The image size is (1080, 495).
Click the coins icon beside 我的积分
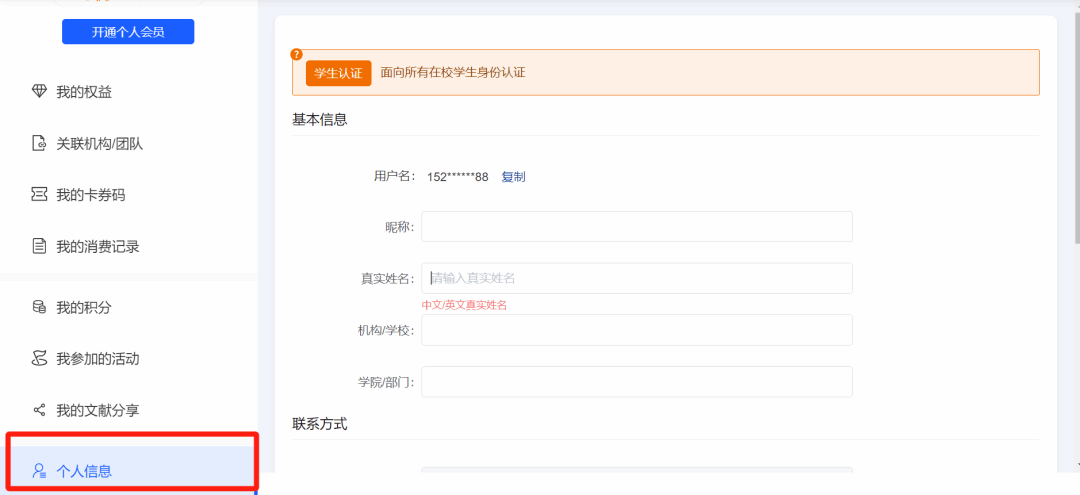click(39, 307)
